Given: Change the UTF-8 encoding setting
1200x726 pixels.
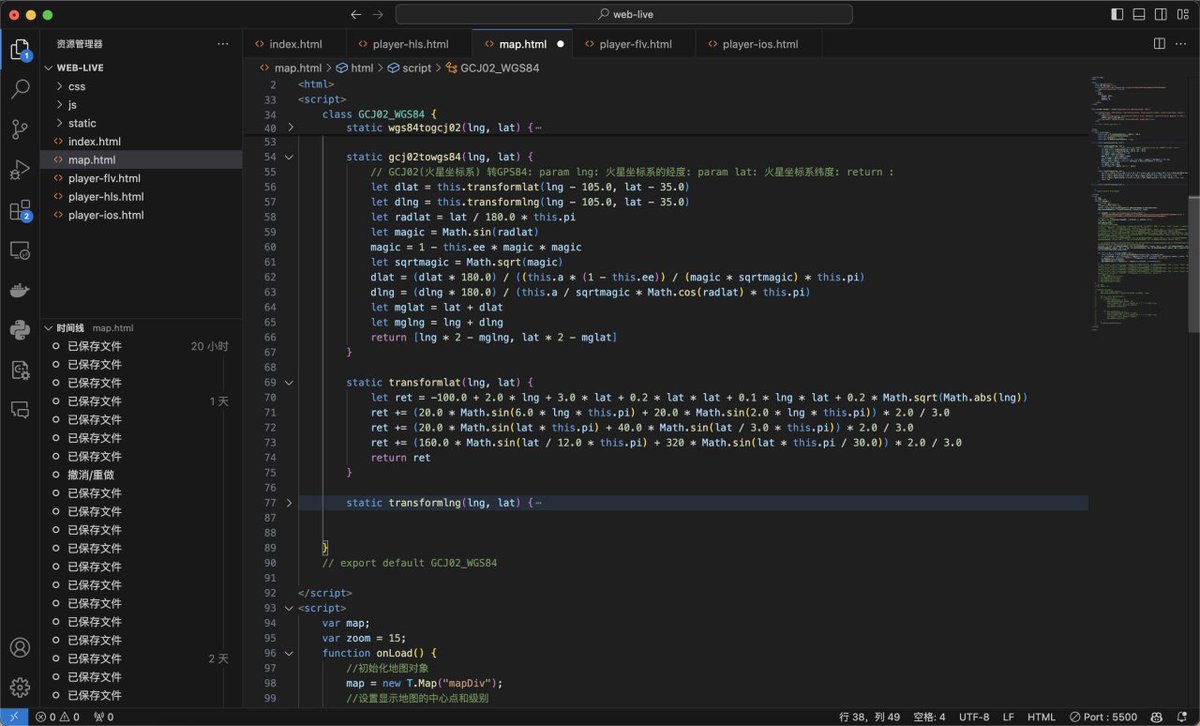Looking at the screenshot, I should (x=974, y=716).
